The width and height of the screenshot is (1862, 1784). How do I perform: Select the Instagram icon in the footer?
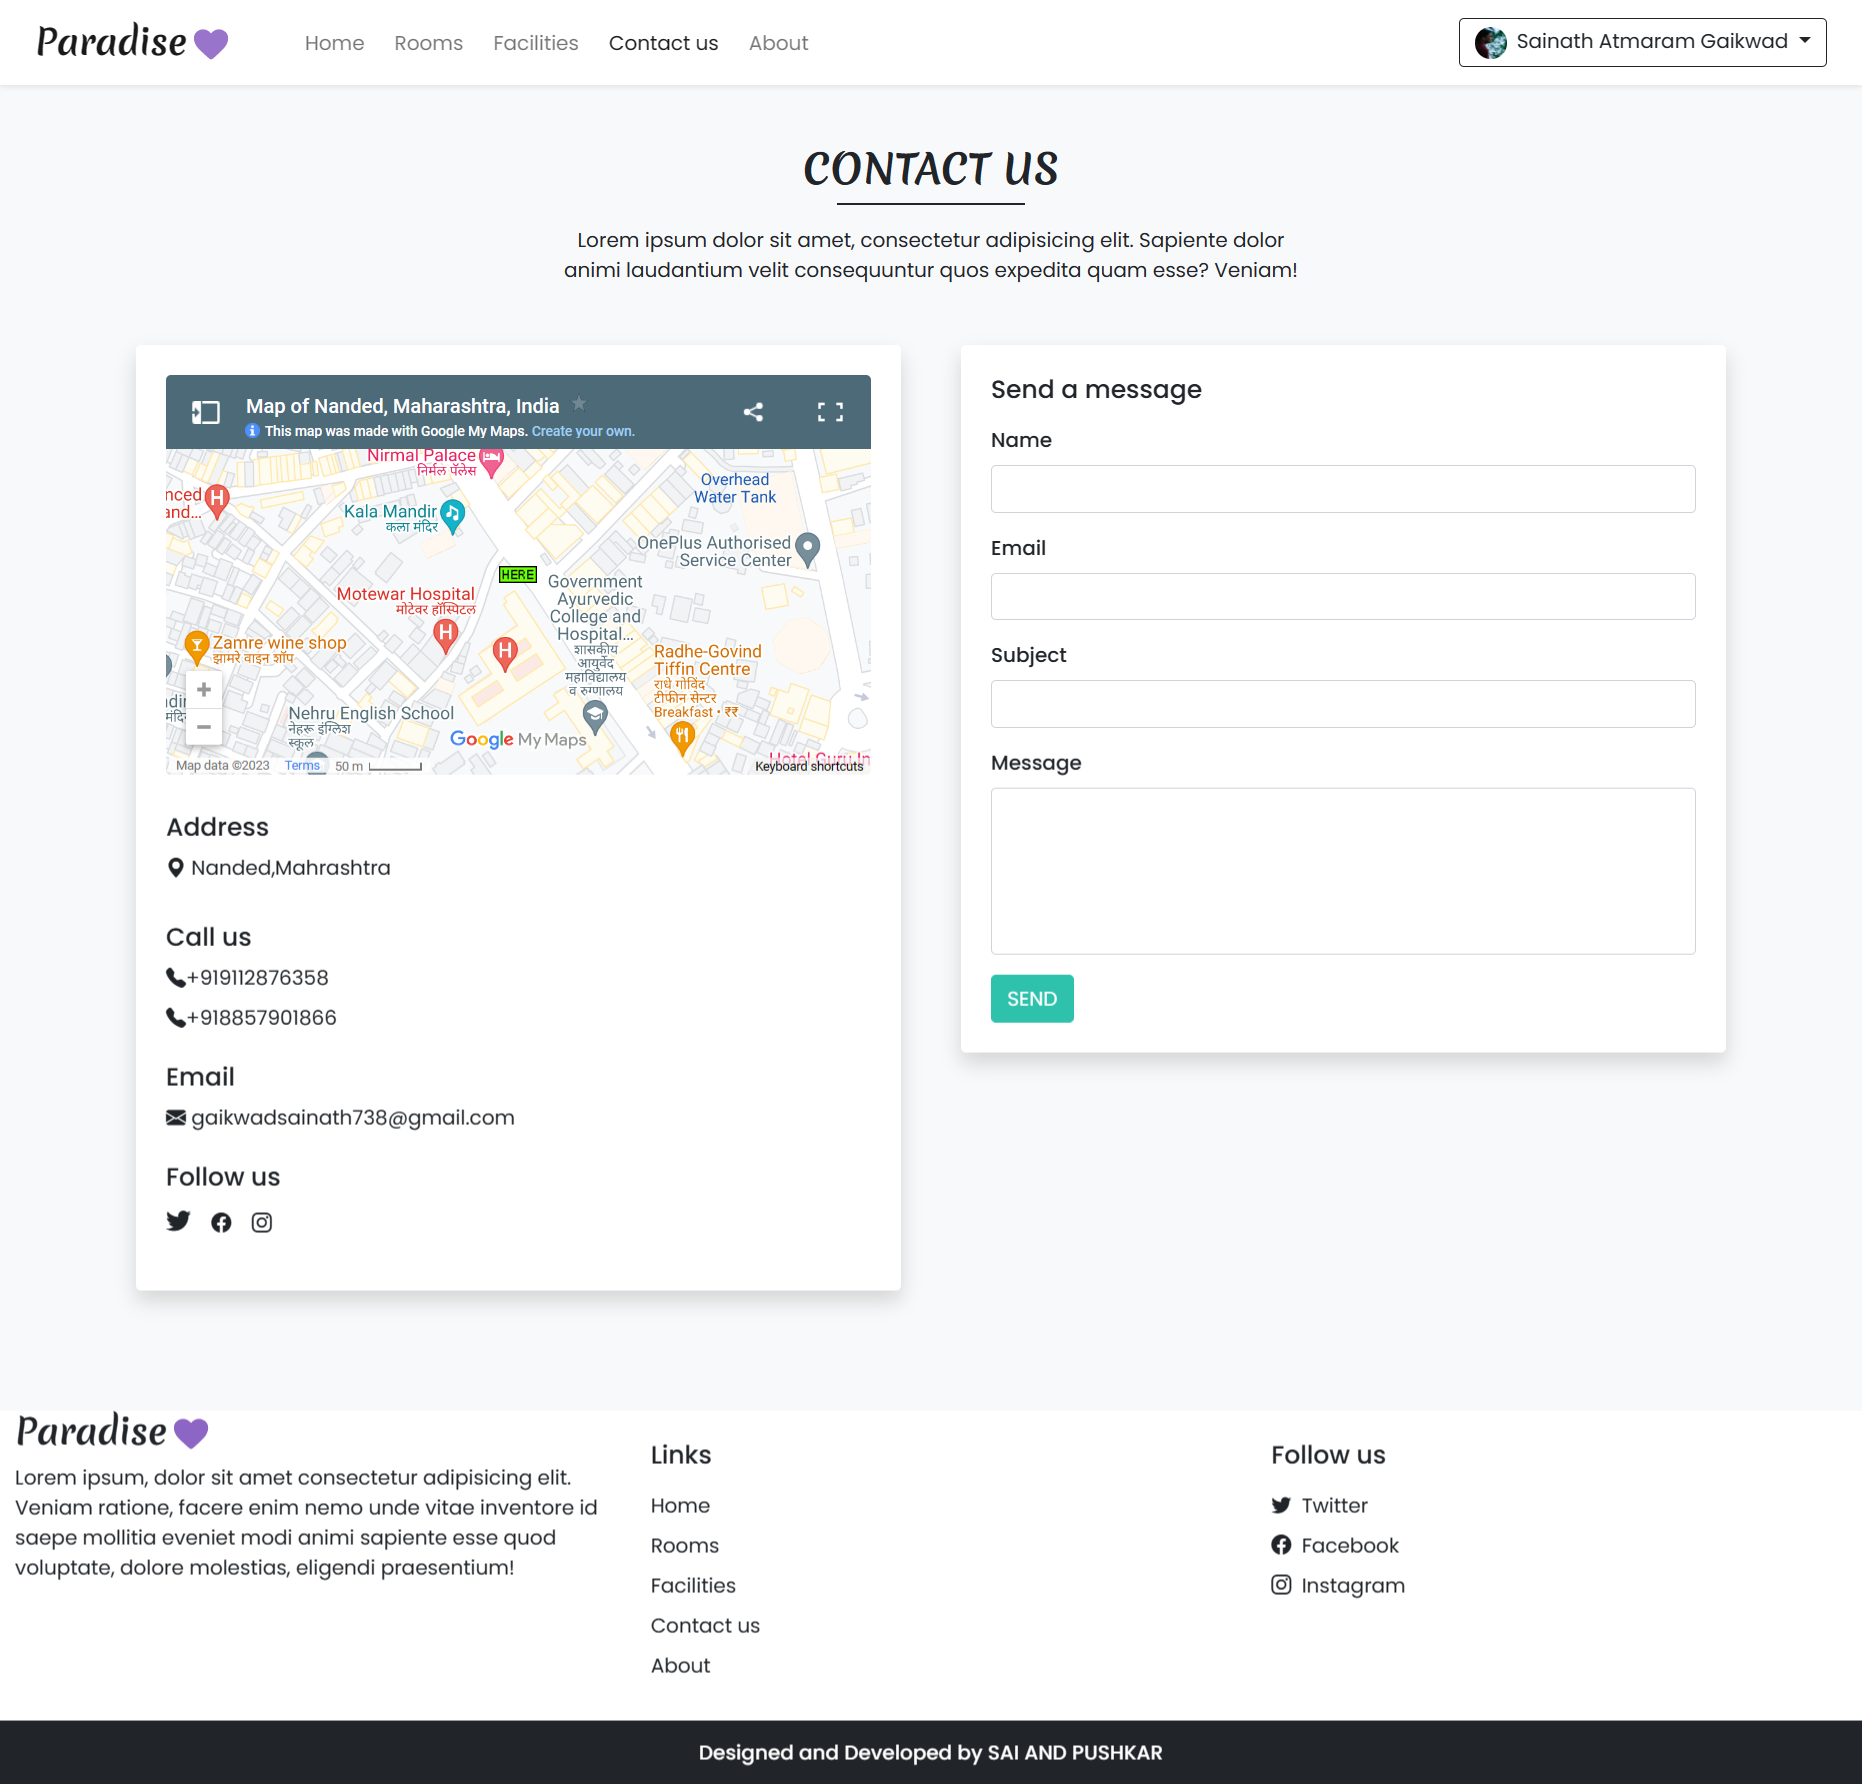point(1281,1585)
